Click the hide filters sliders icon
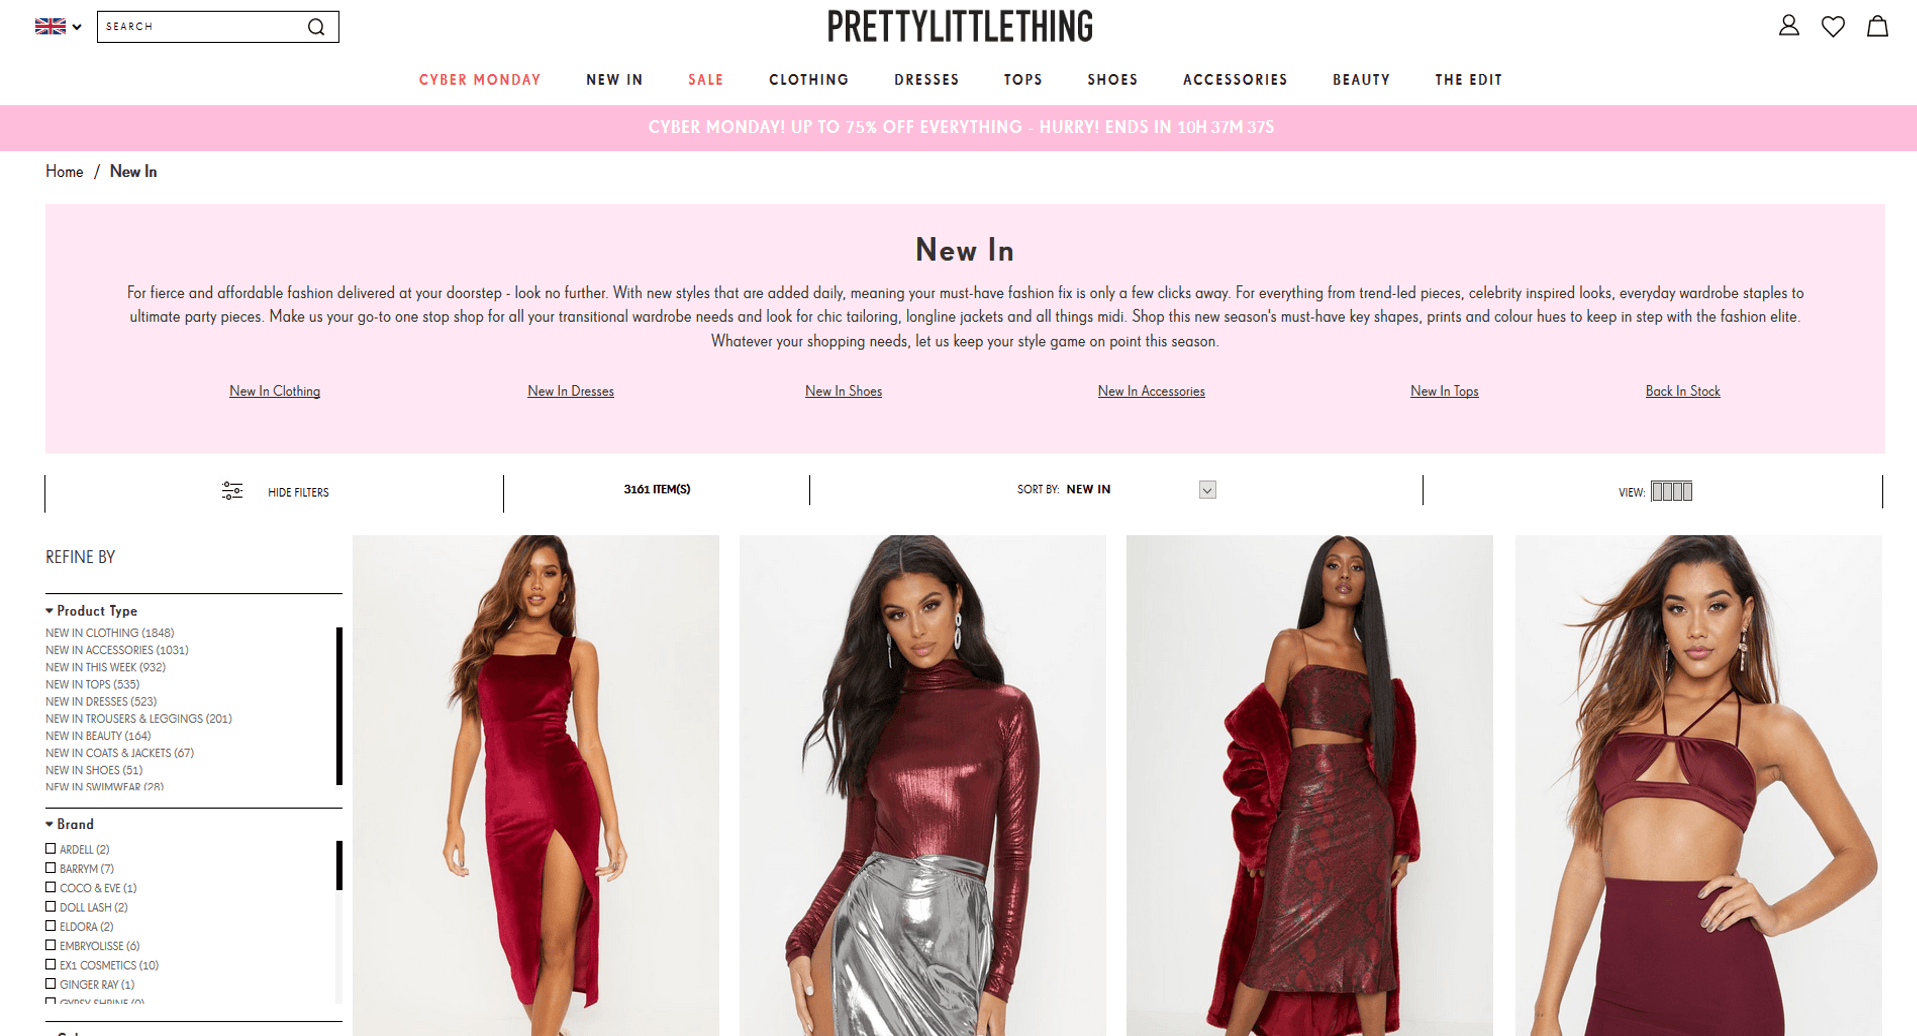The image size is (1917, 1036). tap(232, 491)
